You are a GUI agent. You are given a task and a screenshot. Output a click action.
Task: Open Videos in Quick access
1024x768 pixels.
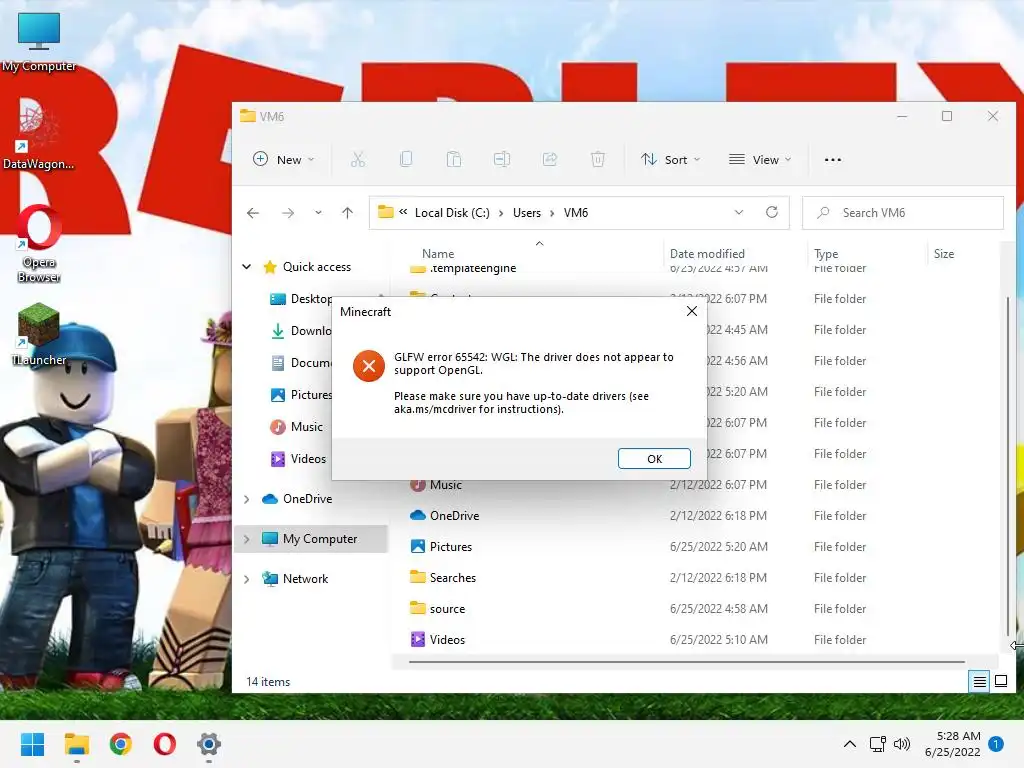[298, 459]
